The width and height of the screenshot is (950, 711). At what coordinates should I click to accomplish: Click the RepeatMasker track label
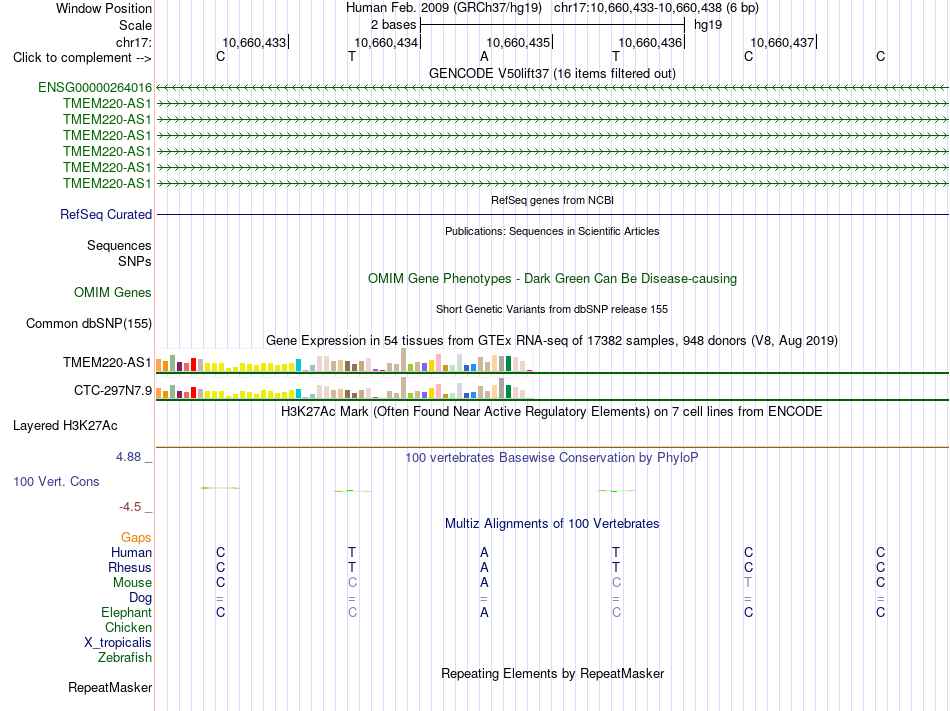110,687
